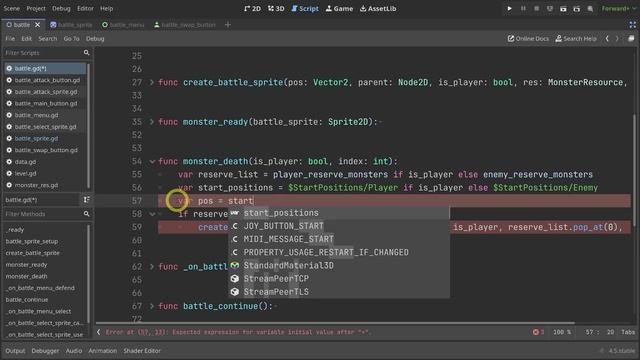Jump to battle_continue method

(x=27, y=300)
